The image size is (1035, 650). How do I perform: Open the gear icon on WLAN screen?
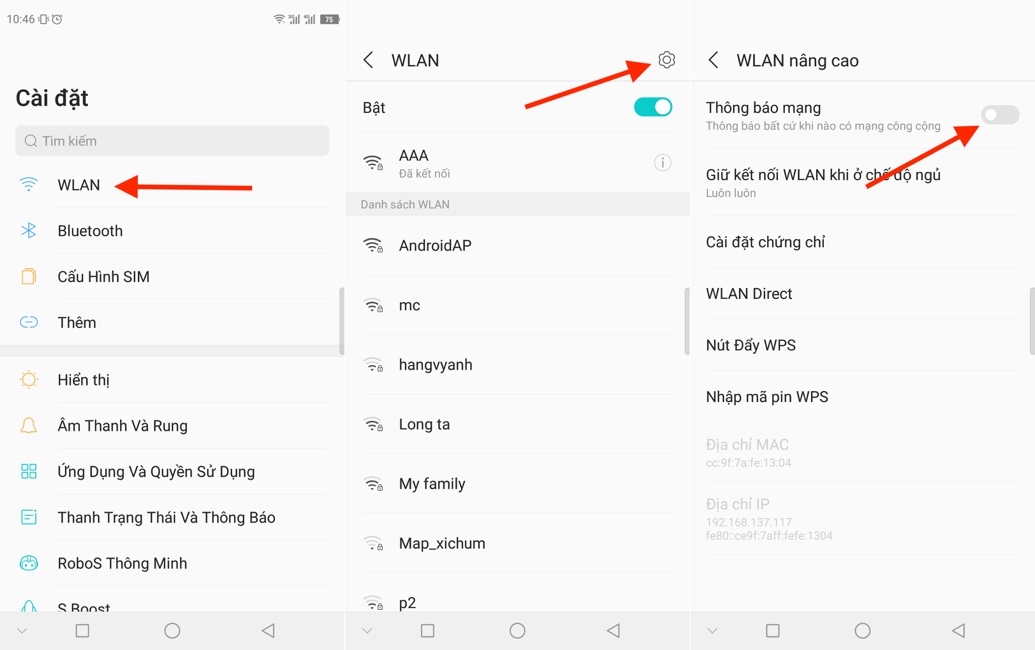[x=666, y=60]
